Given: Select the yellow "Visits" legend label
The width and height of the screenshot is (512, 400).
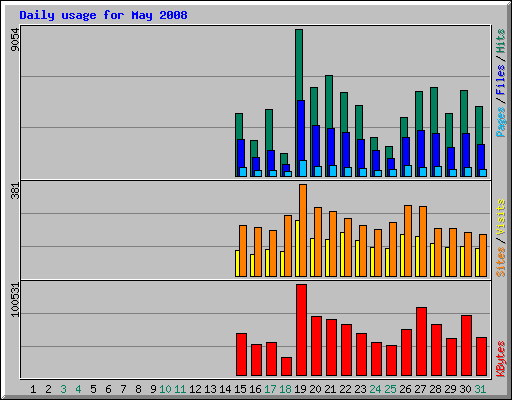Looking at the screenshot, I should point(501,218).
